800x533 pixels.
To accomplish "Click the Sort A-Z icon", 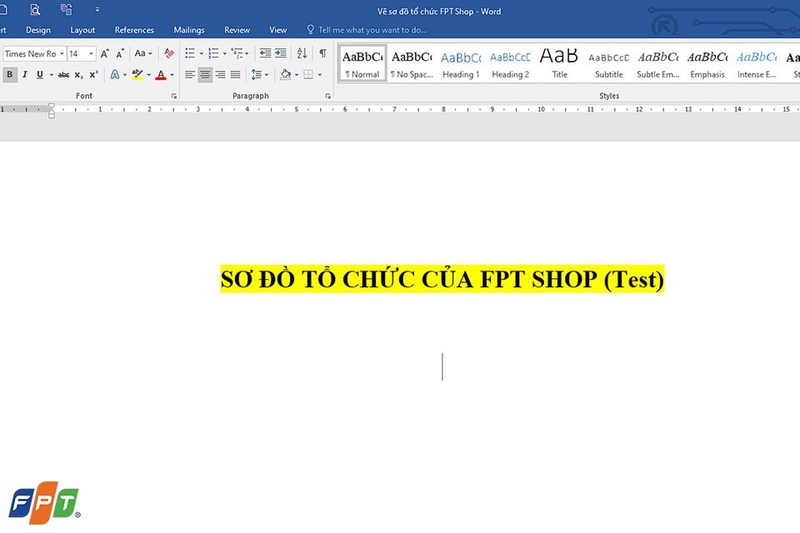I will 302,54.
